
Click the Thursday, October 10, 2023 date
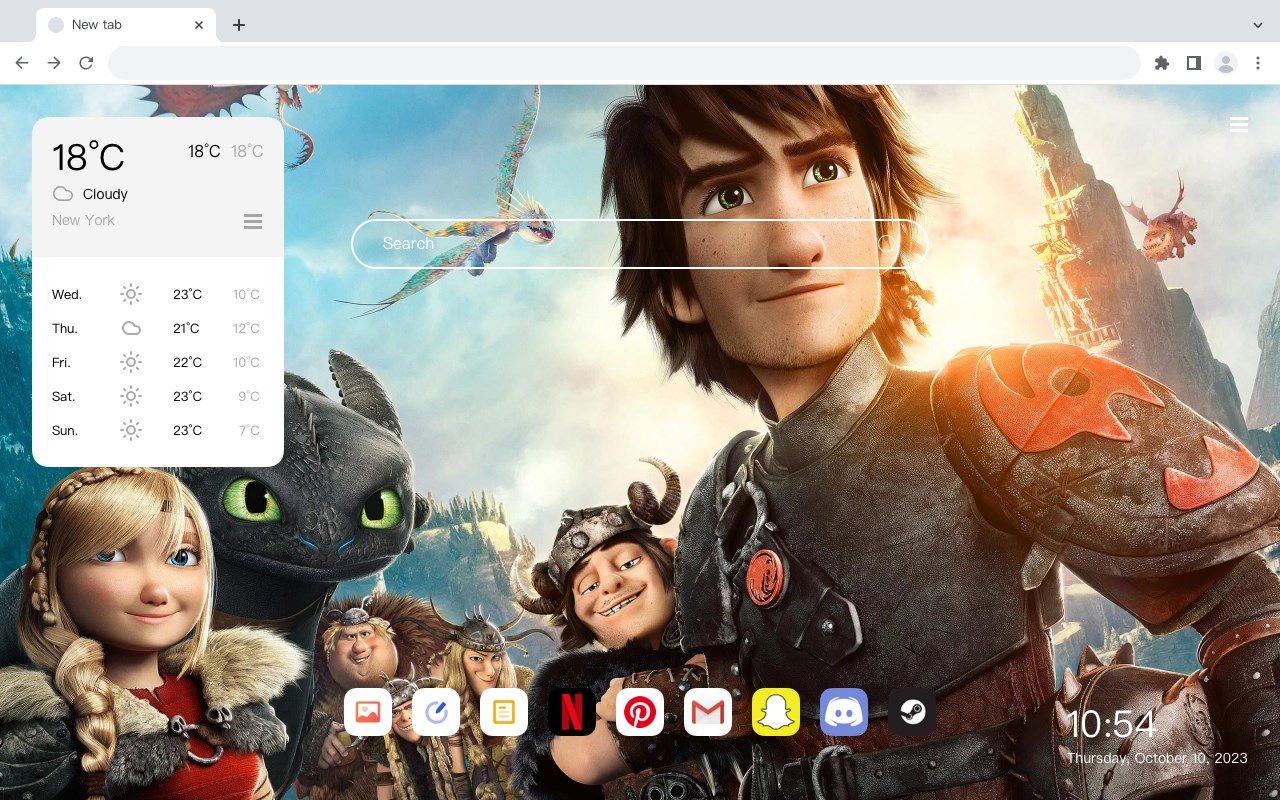pyautogui.click(x=1157, y=758)
